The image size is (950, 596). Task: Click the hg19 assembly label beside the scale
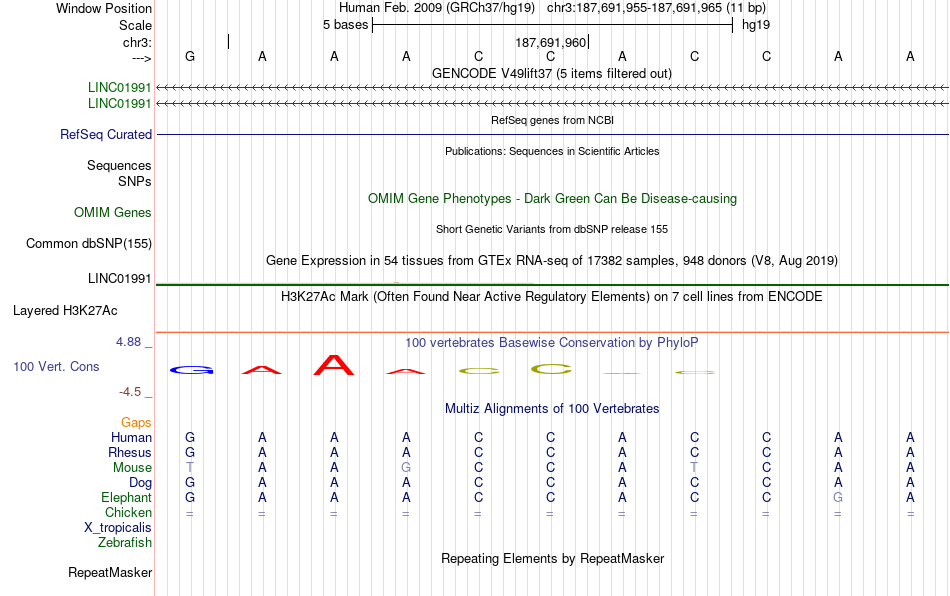[x=756, y=25]
